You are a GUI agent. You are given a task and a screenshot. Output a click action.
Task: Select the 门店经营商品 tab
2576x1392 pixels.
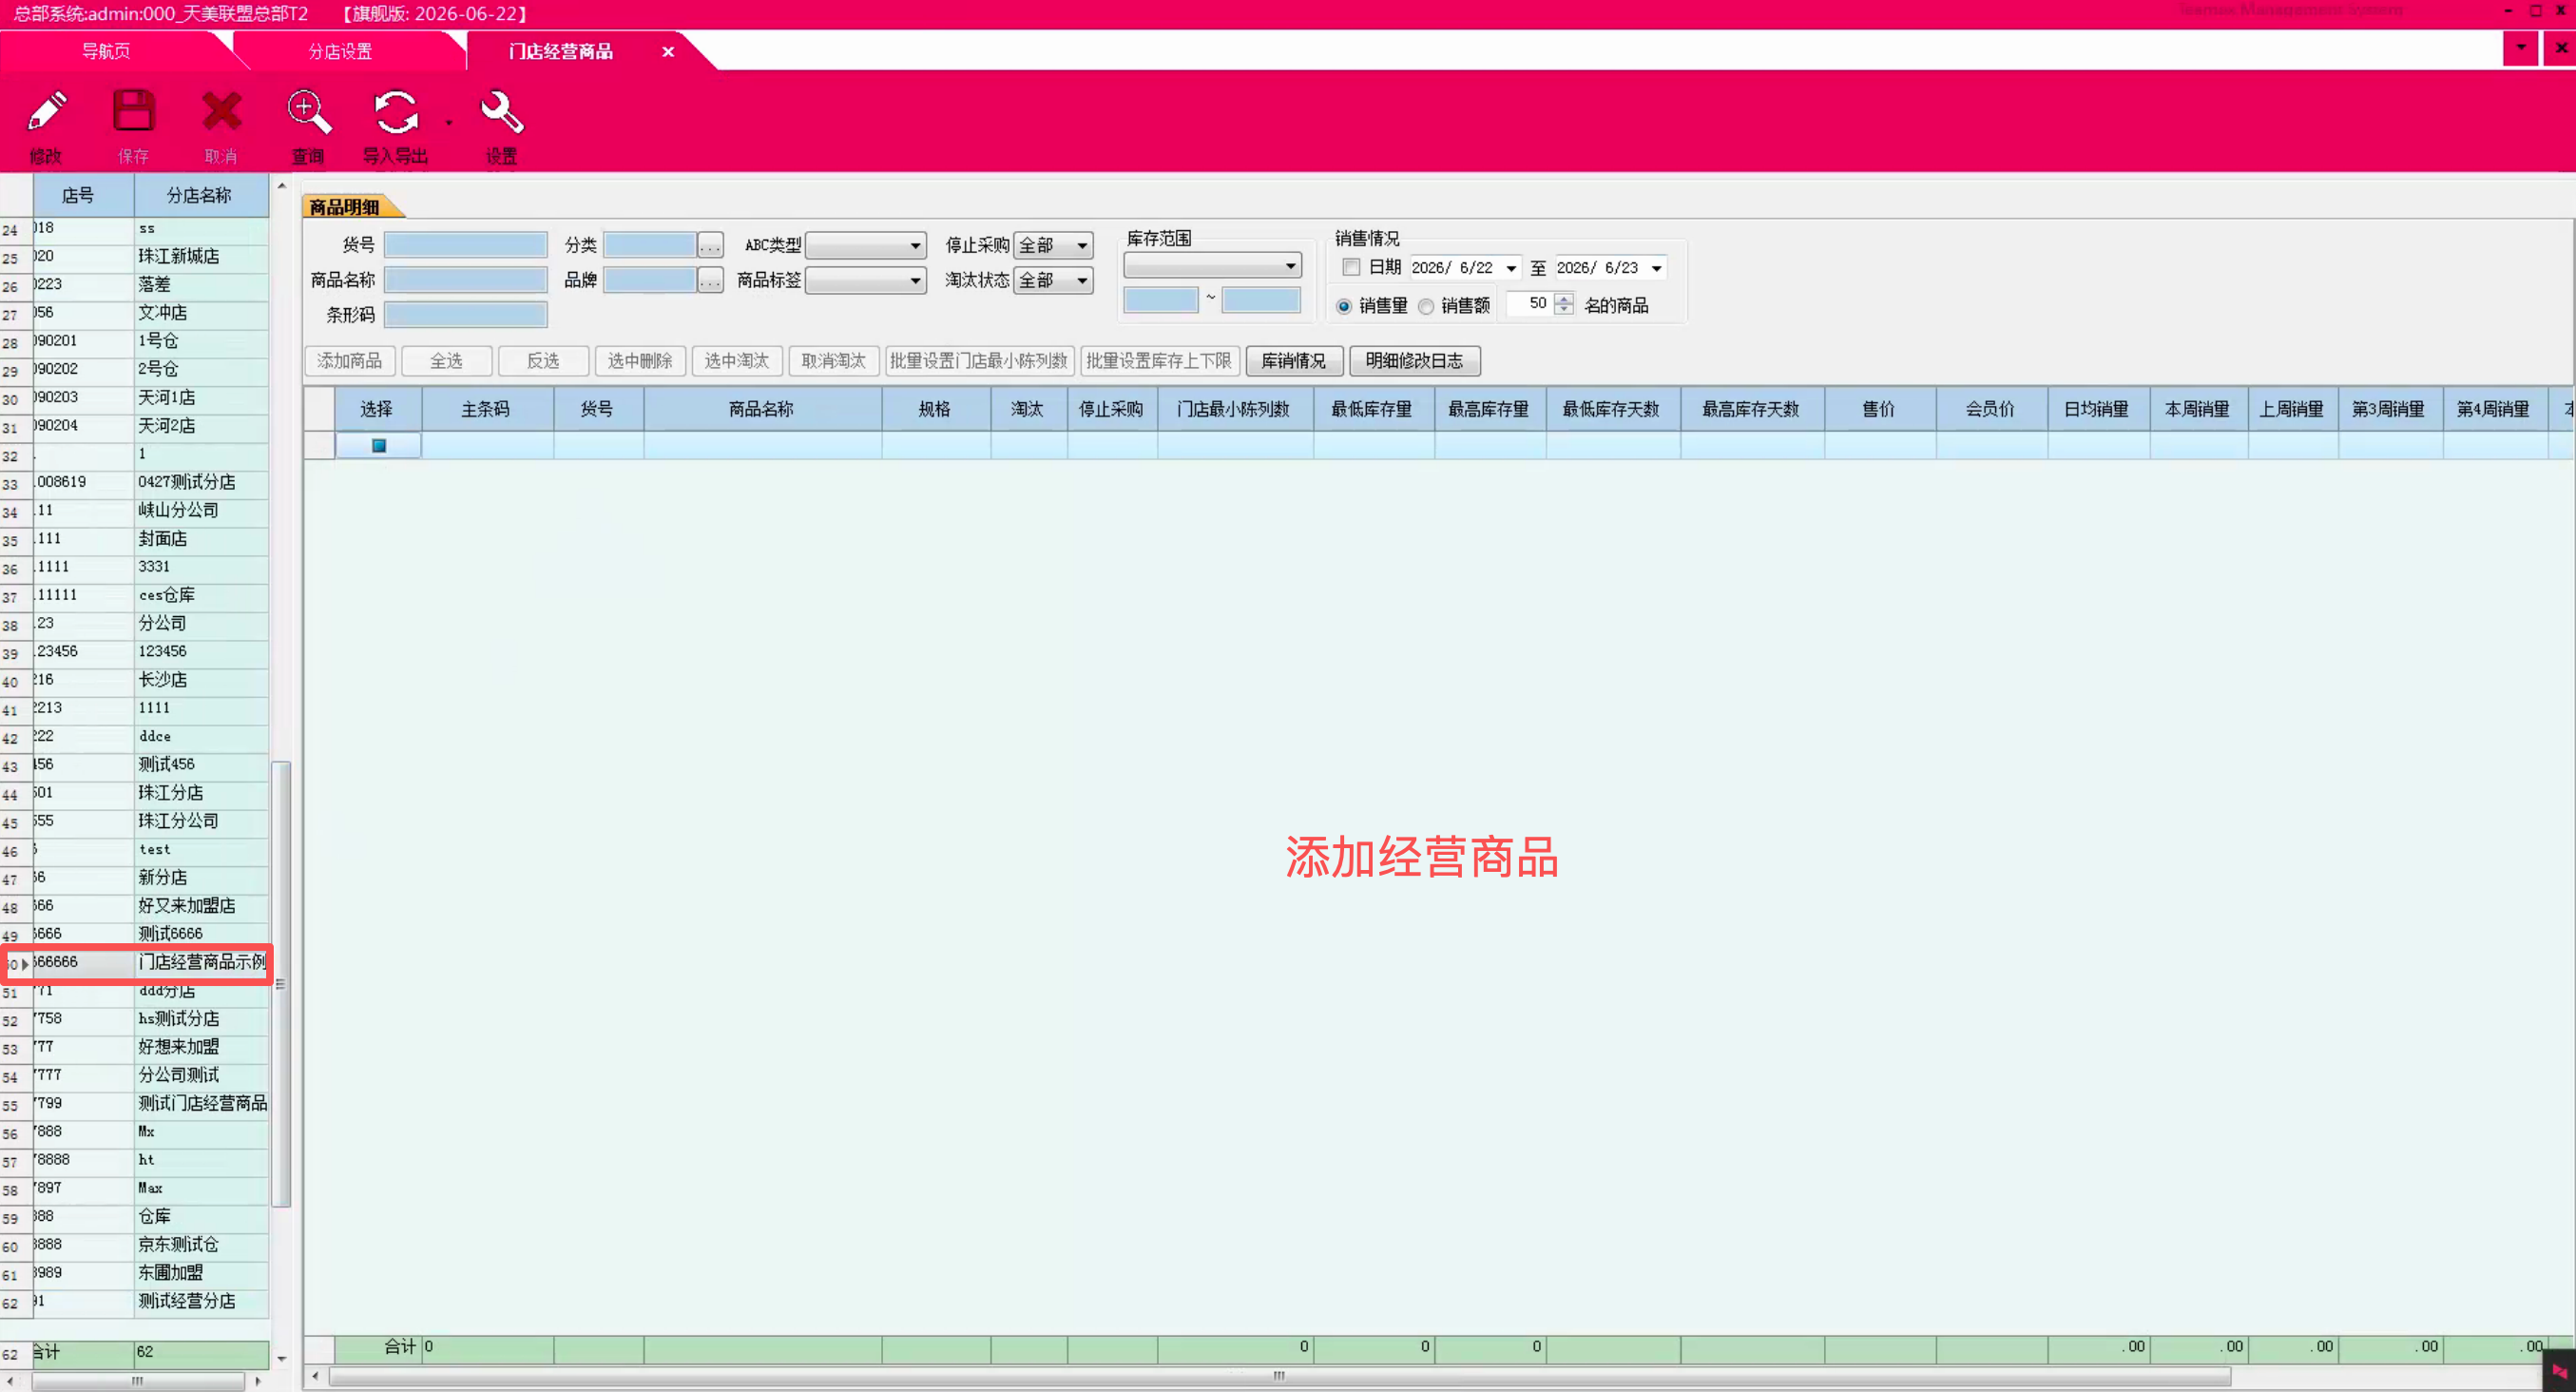(560, 51)
